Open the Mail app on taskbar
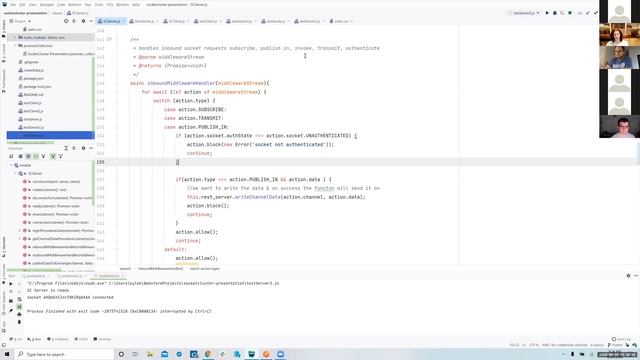The image size is (640, 360). coord(164,354)
